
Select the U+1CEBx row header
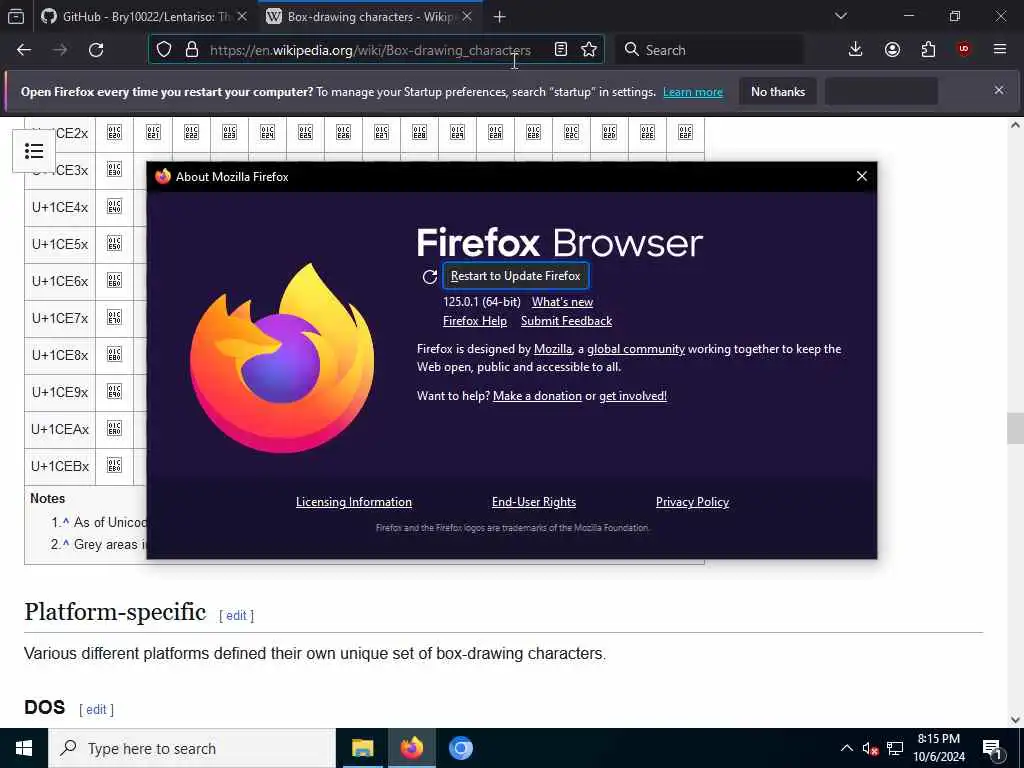(x=60, y=466)
